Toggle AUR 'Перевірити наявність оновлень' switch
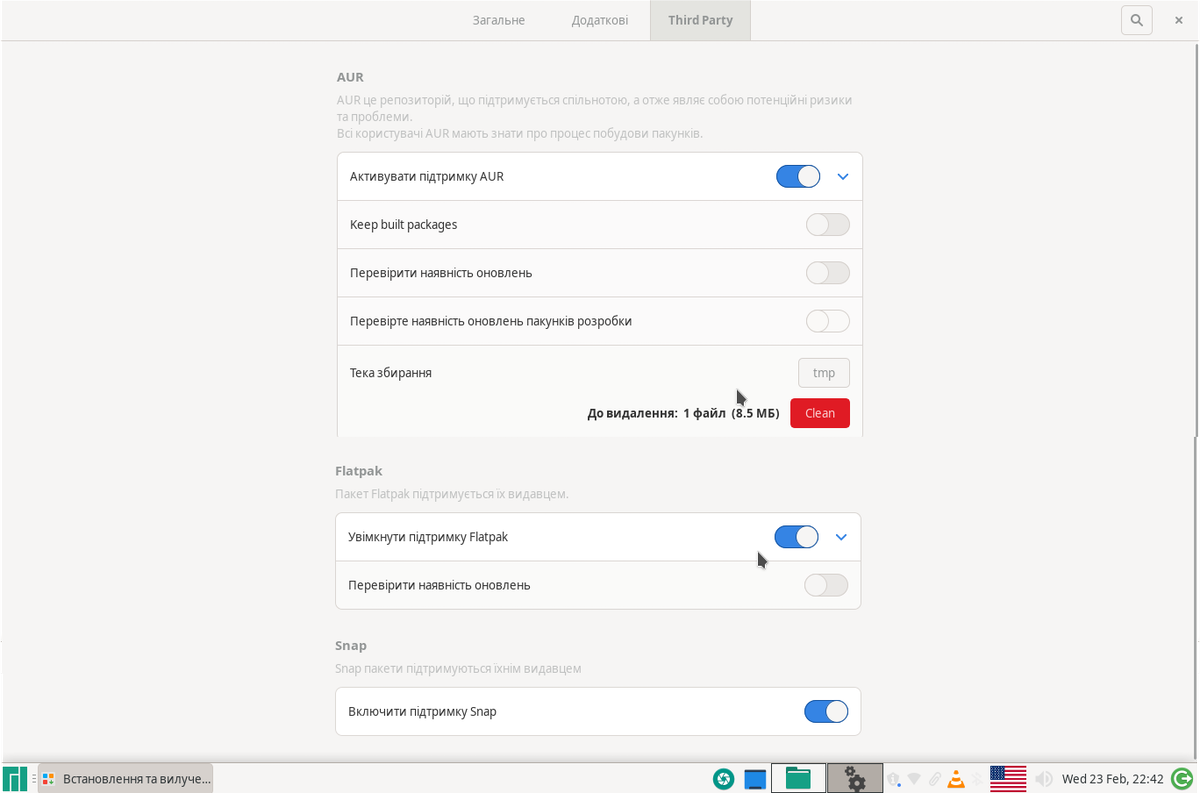The width and height of the screenshot is (1200, 793). [x=828, y=273]
